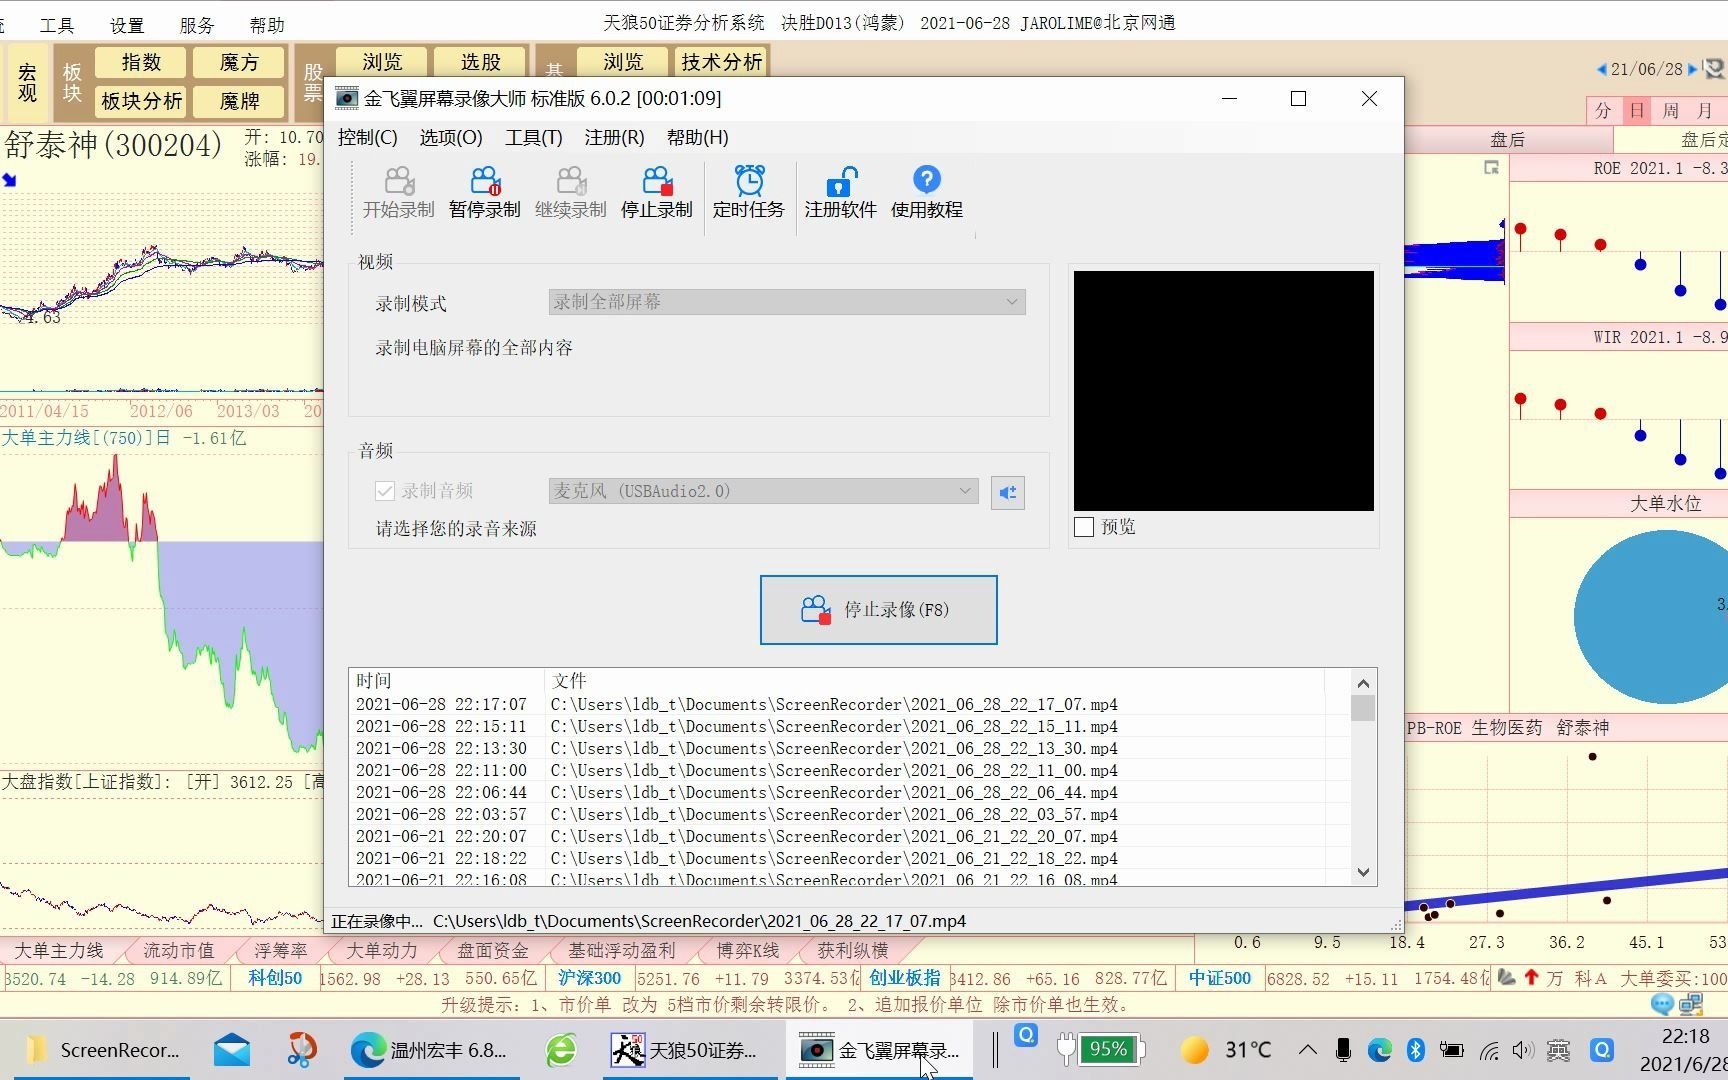Click the popup panel icon near ROE chart
Viewport: 1728px width, 1080px height.
pyautogui.click(x=1491, y=168)
